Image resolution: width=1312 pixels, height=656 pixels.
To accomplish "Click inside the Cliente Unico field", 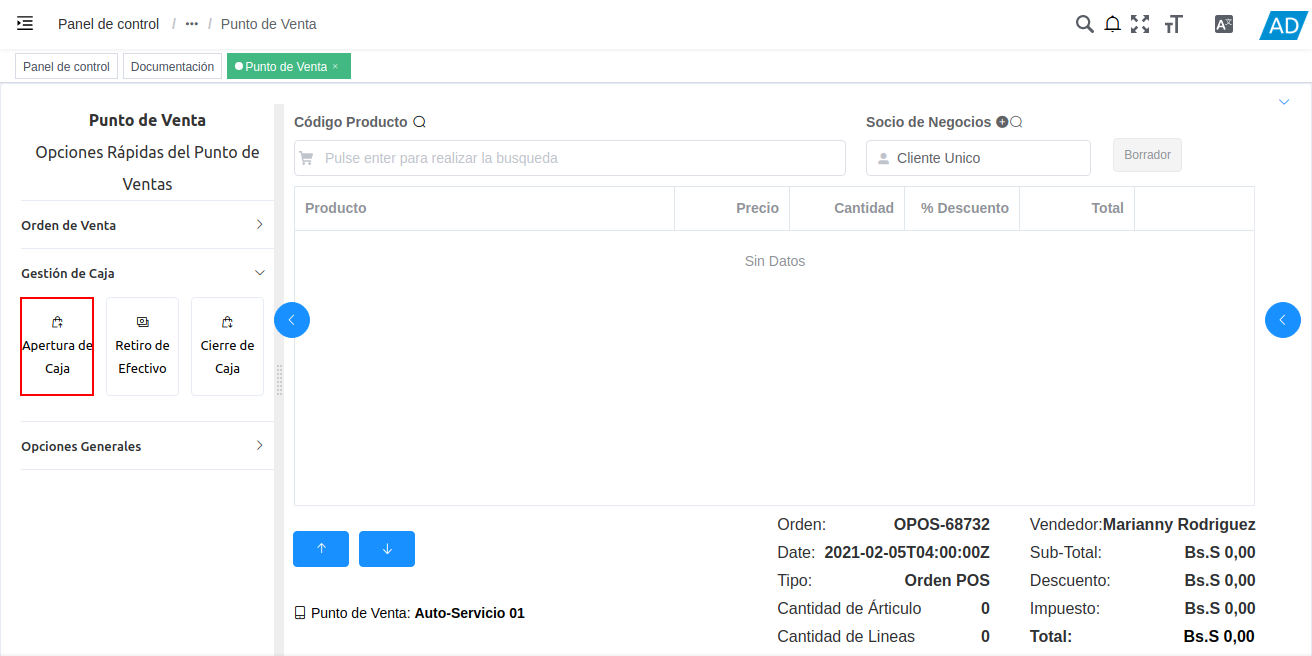I will point(978,157).
